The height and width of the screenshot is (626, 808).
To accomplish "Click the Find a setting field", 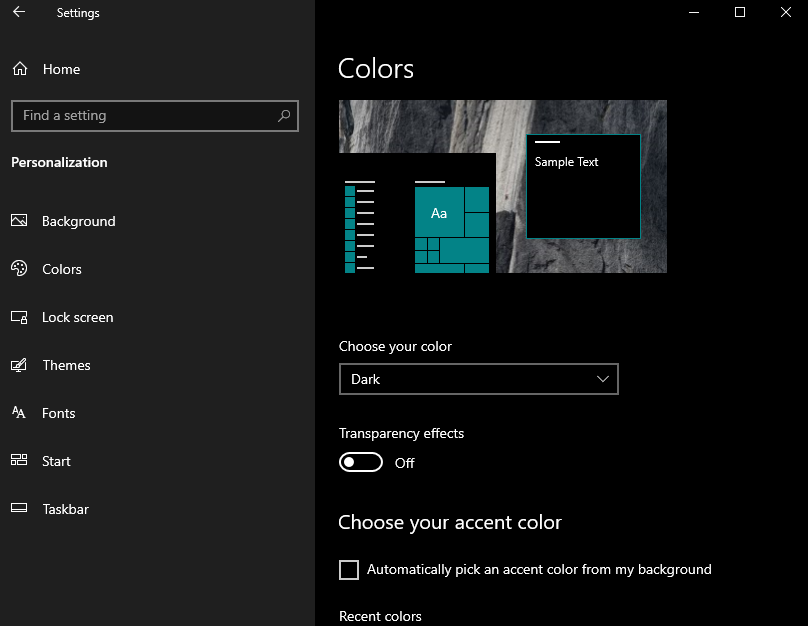I will 155,116.
